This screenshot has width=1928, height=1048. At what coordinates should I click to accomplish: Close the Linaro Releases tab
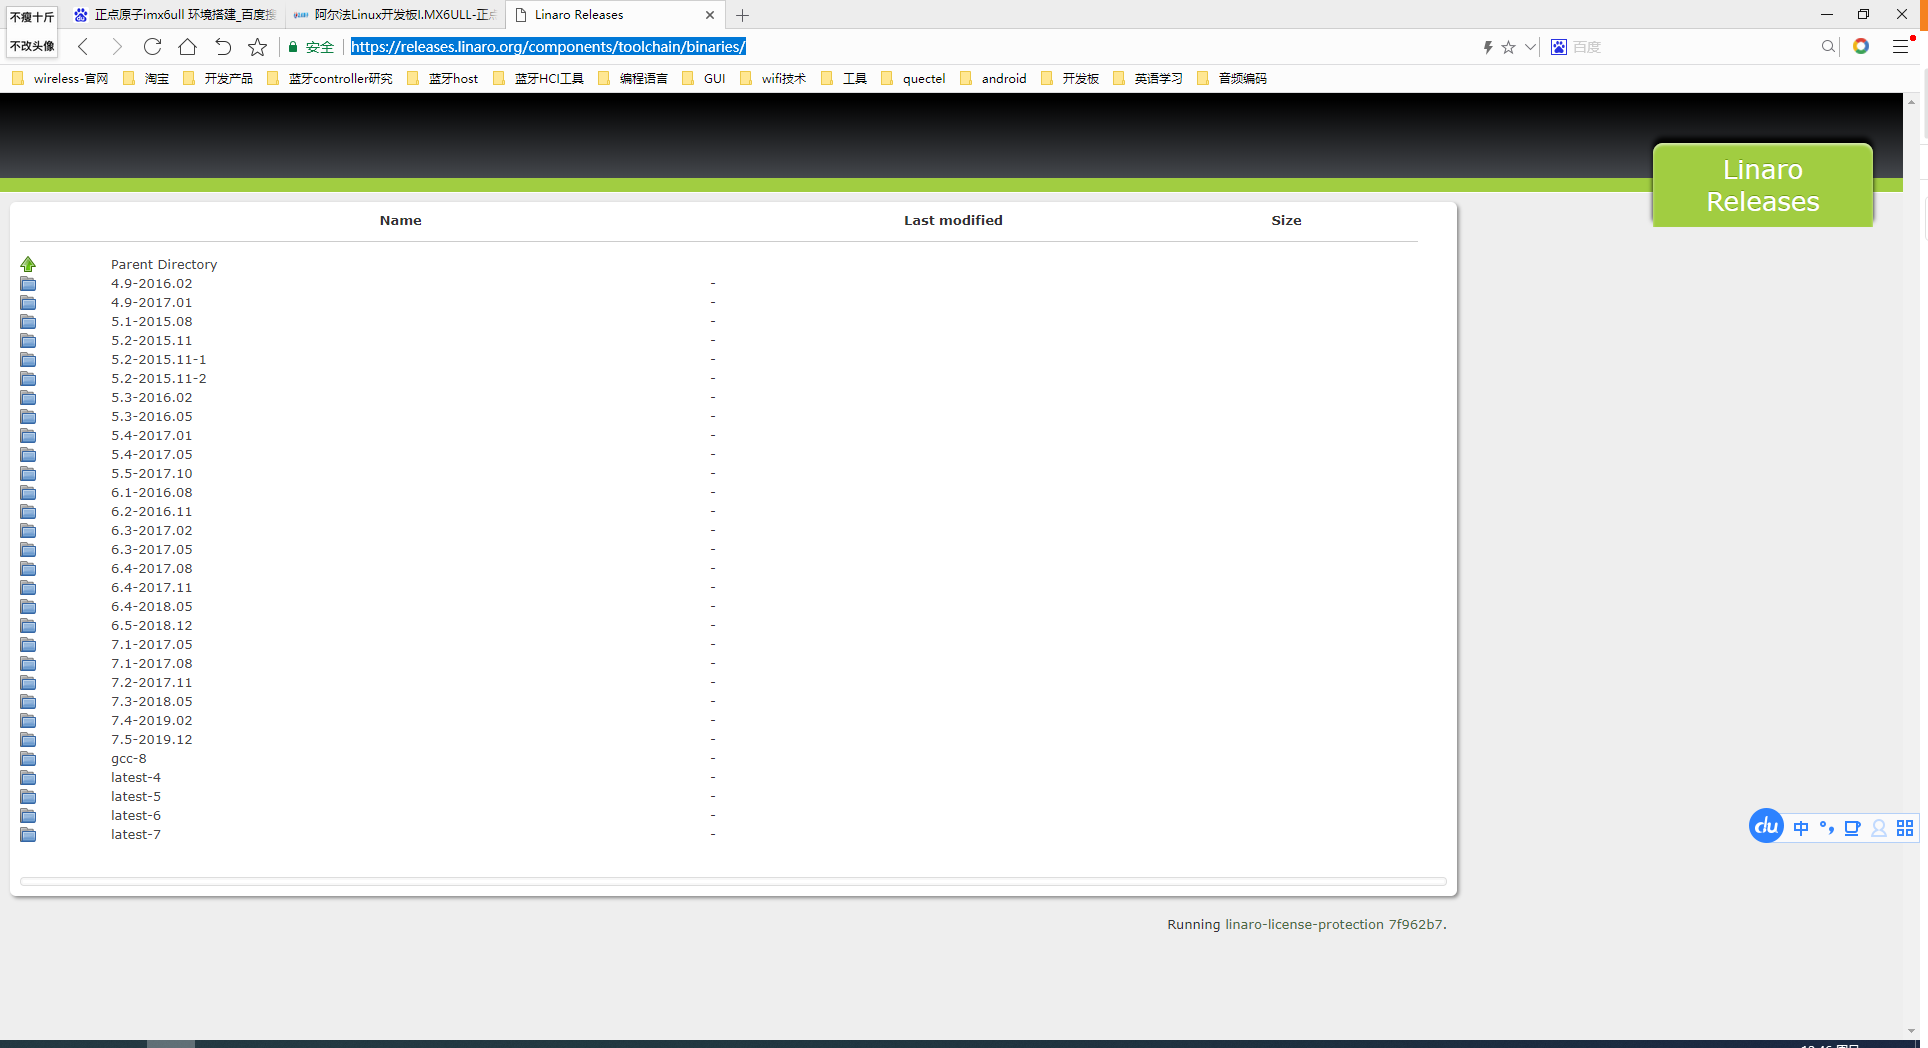pos(710,15)
